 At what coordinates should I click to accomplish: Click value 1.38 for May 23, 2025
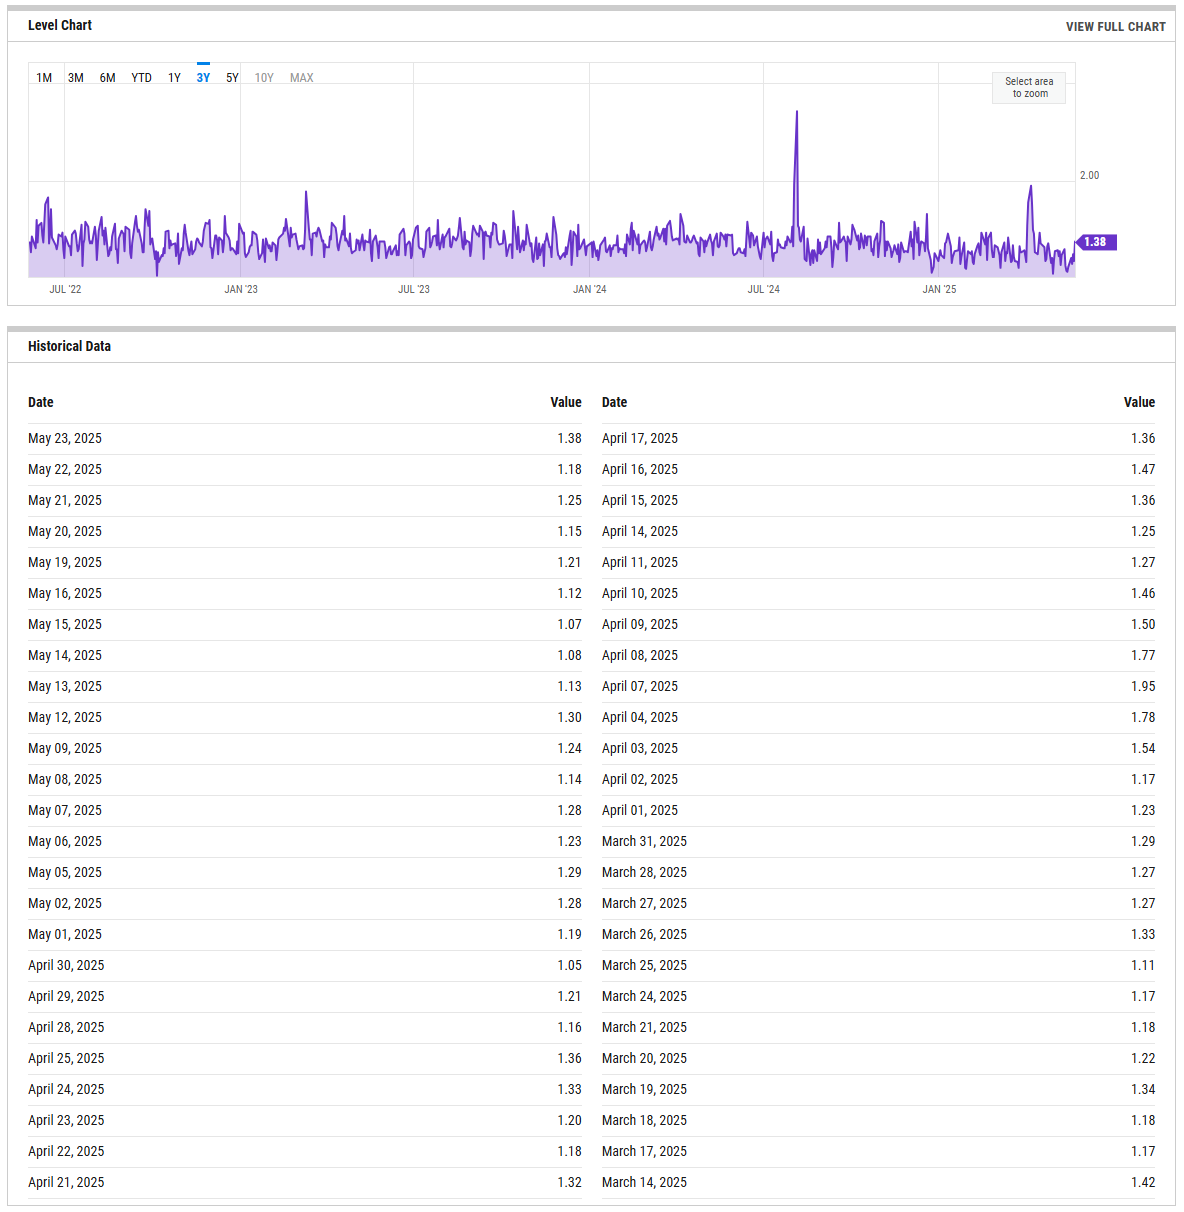coord(570,438)
